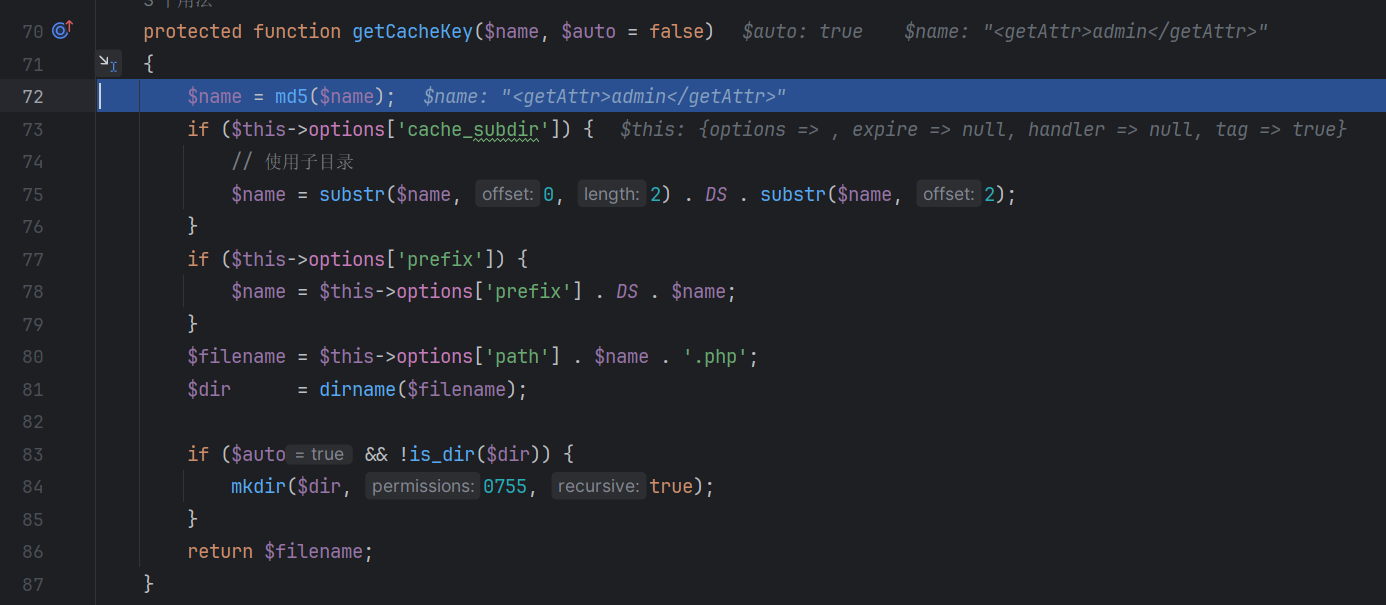Screen dimensions: 1386x605
Task: Click the Chinese comment on line 74
Action: [293, 161]
